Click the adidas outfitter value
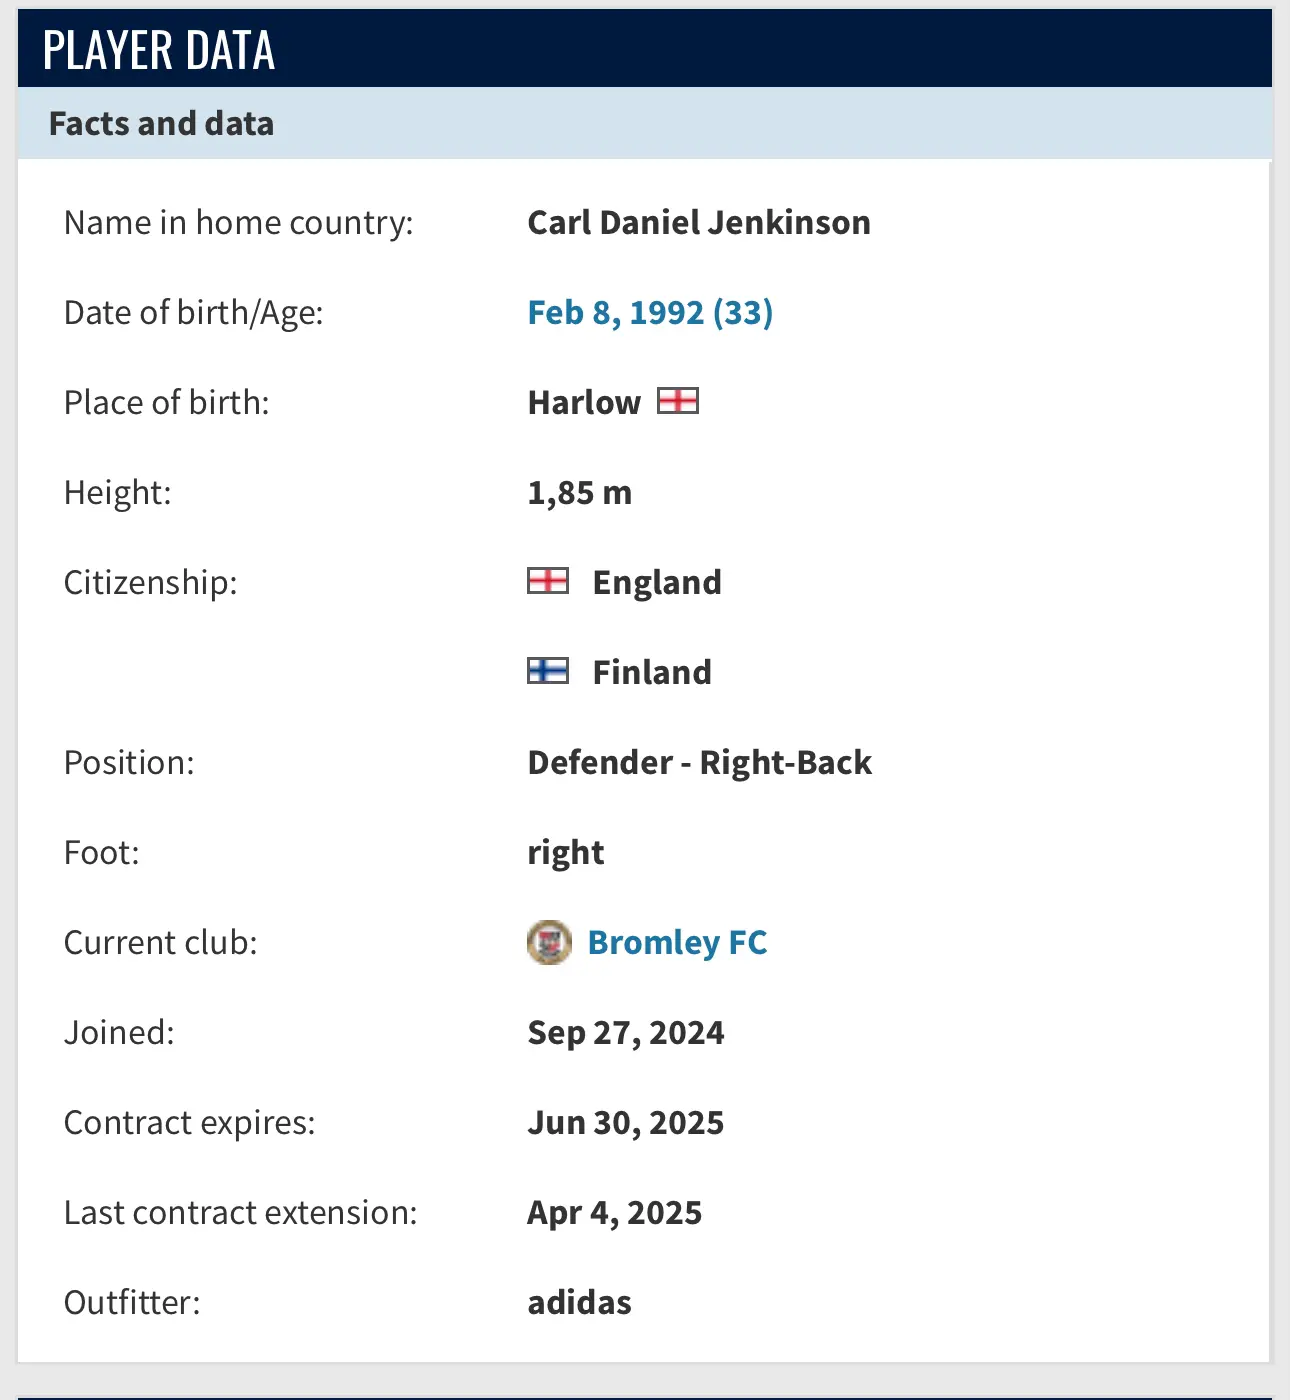 click(580, 1302)
